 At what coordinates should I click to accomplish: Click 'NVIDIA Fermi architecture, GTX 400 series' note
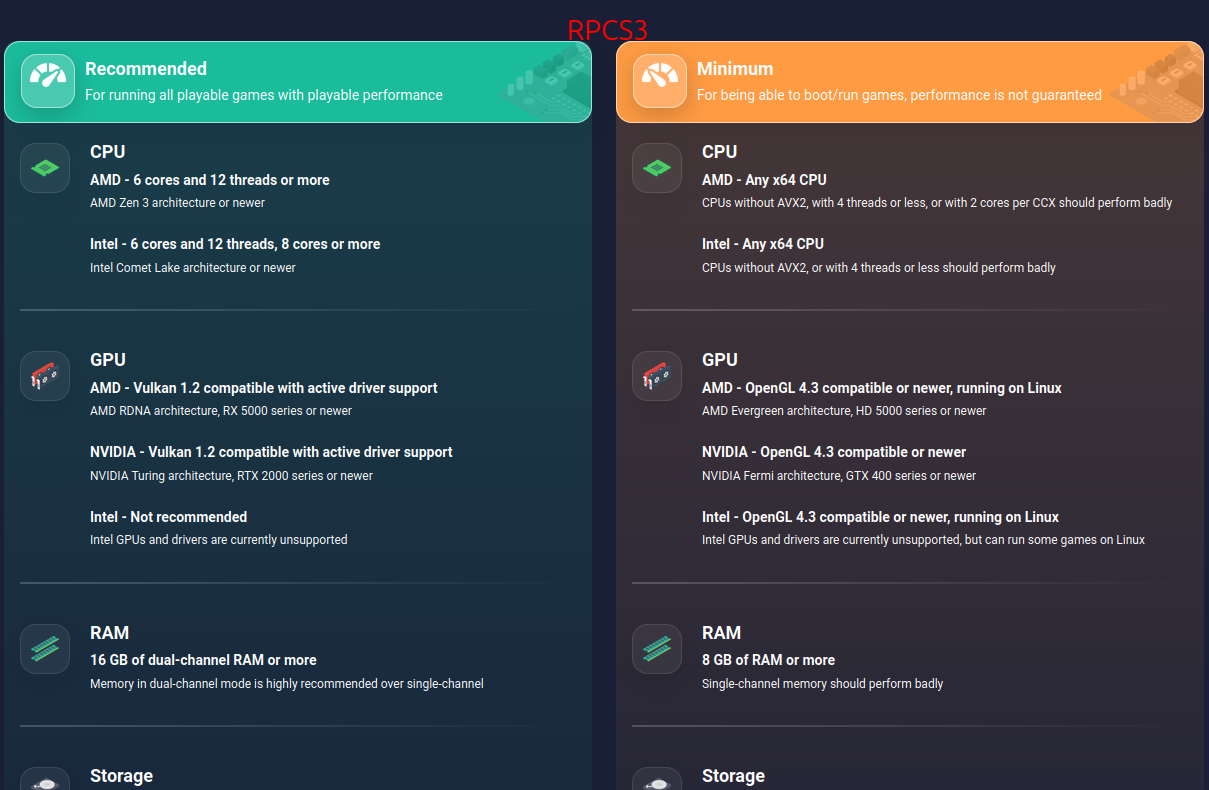point(839,476)
